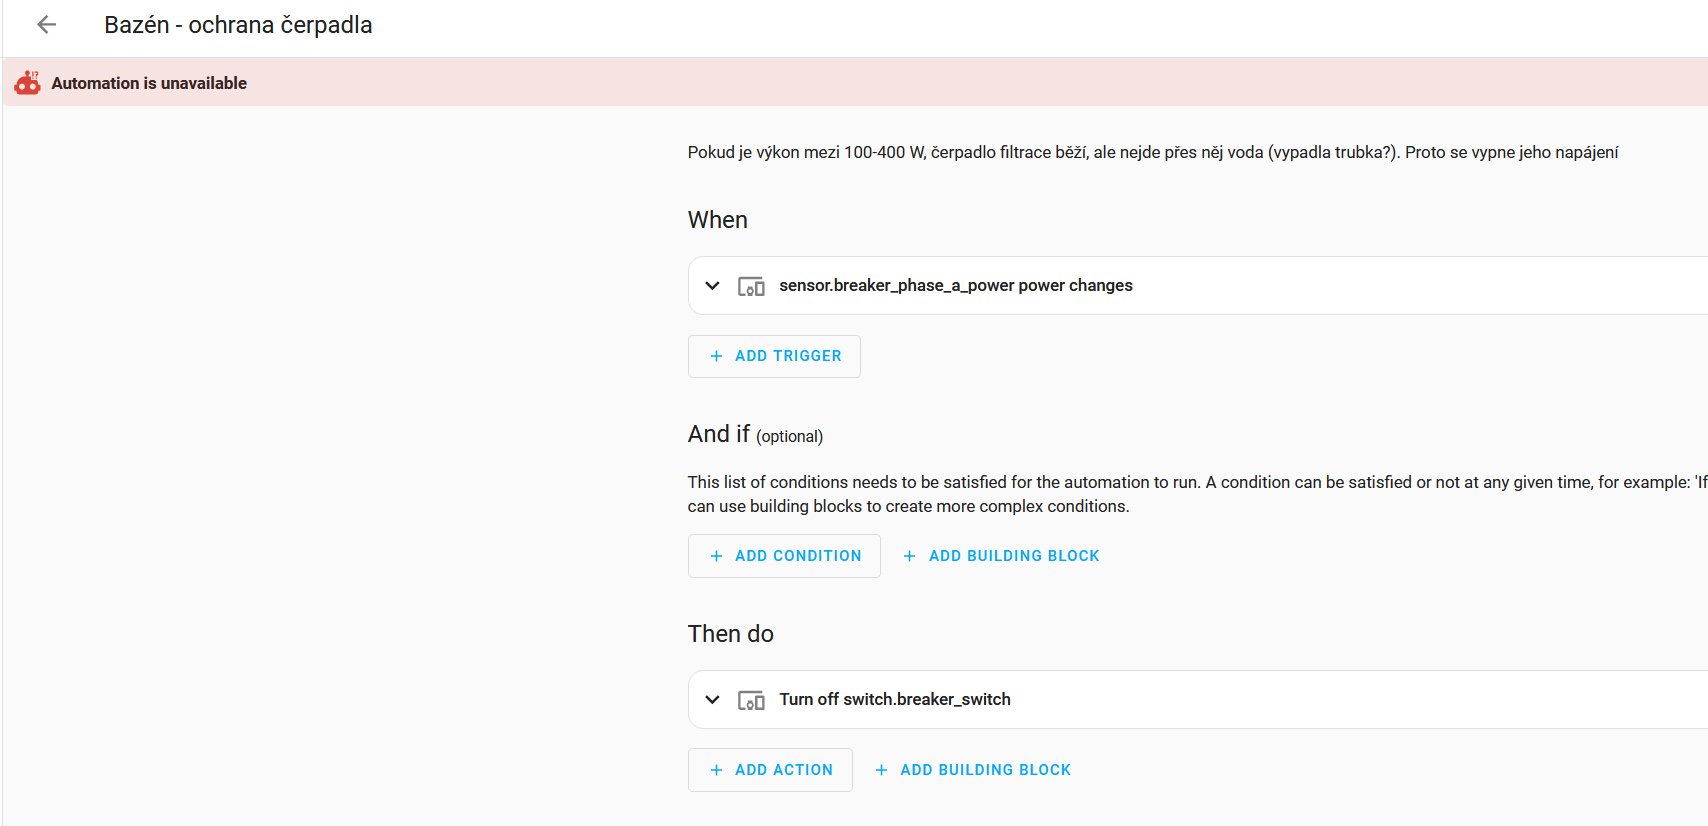
Task: Click the plus icon on Add Action
Action: pos(716,770)
